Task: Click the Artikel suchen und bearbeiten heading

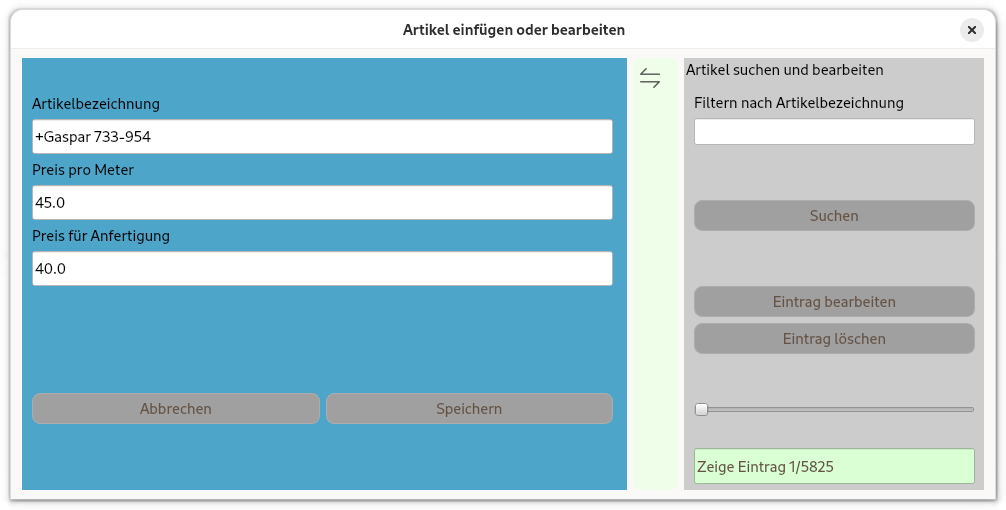Action: tap(784, 71)
